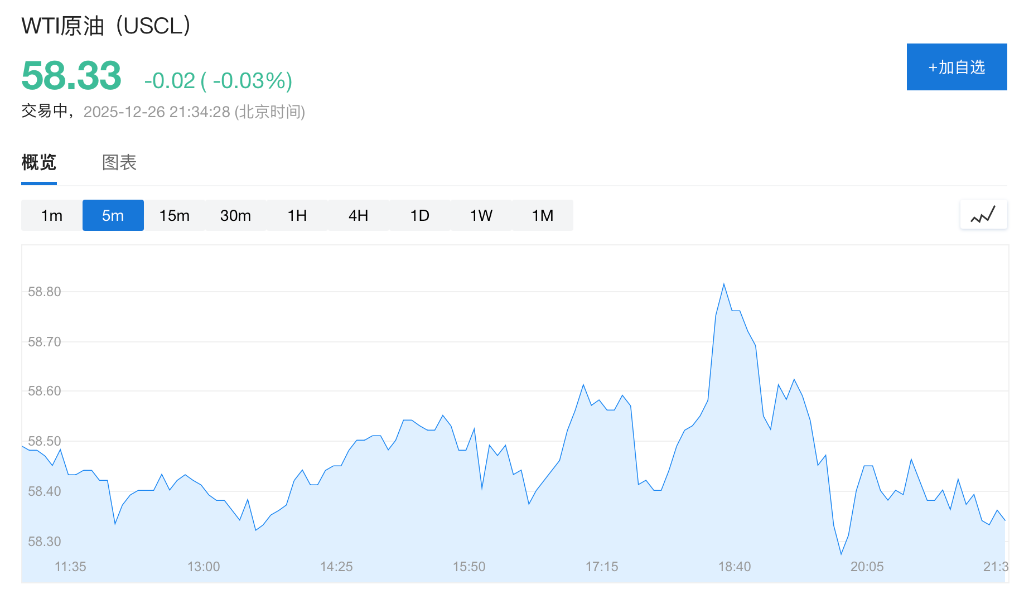The image size is (1024, 593).
Task: Show the 1D daily chart
Action: pos(420,216)
